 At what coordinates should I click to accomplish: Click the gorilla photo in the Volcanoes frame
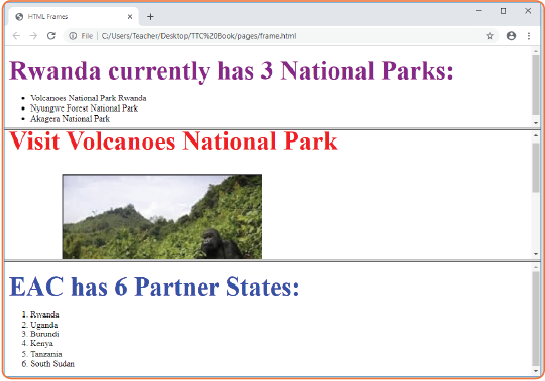click(x=162, y=217)
